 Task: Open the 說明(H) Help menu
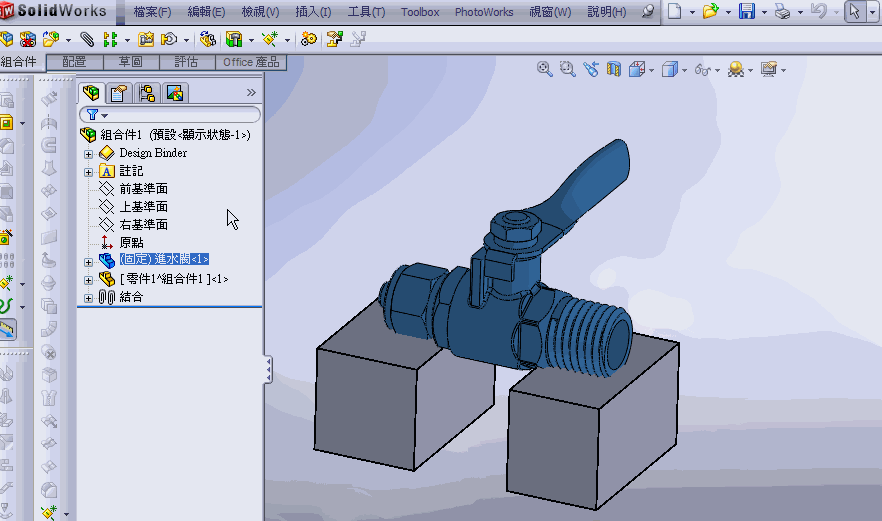[x=607, y=12]
